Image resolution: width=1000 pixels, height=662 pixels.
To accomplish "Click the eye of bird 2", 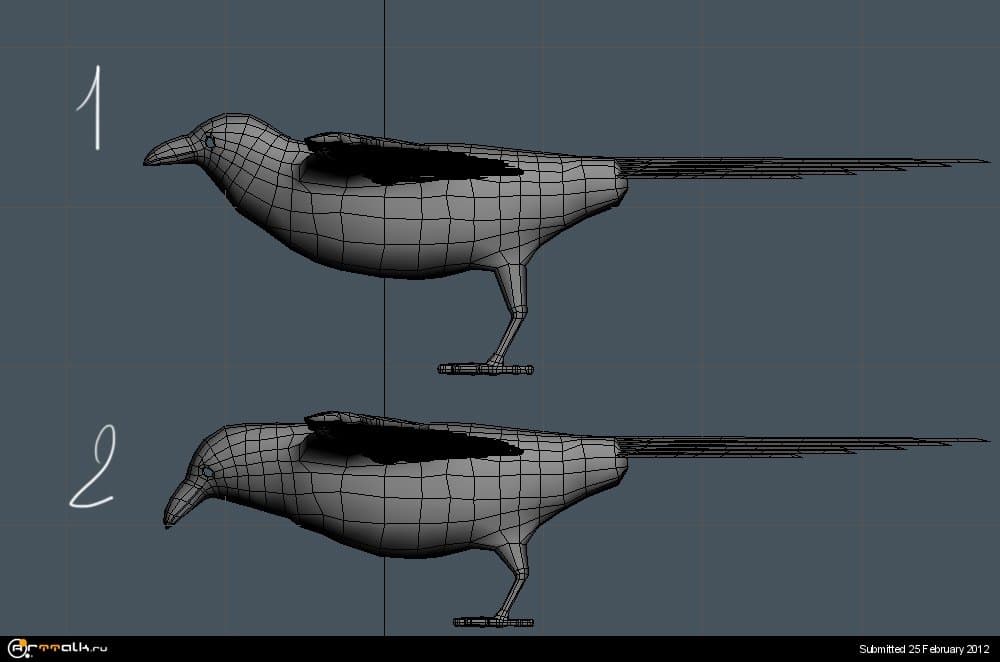I will click(206, 471).
